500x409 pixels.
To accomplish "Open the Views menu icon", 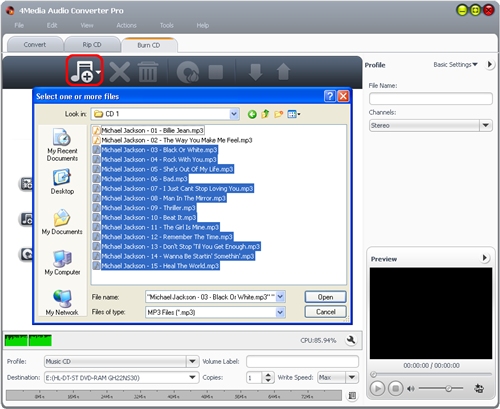I will [293, 114].
